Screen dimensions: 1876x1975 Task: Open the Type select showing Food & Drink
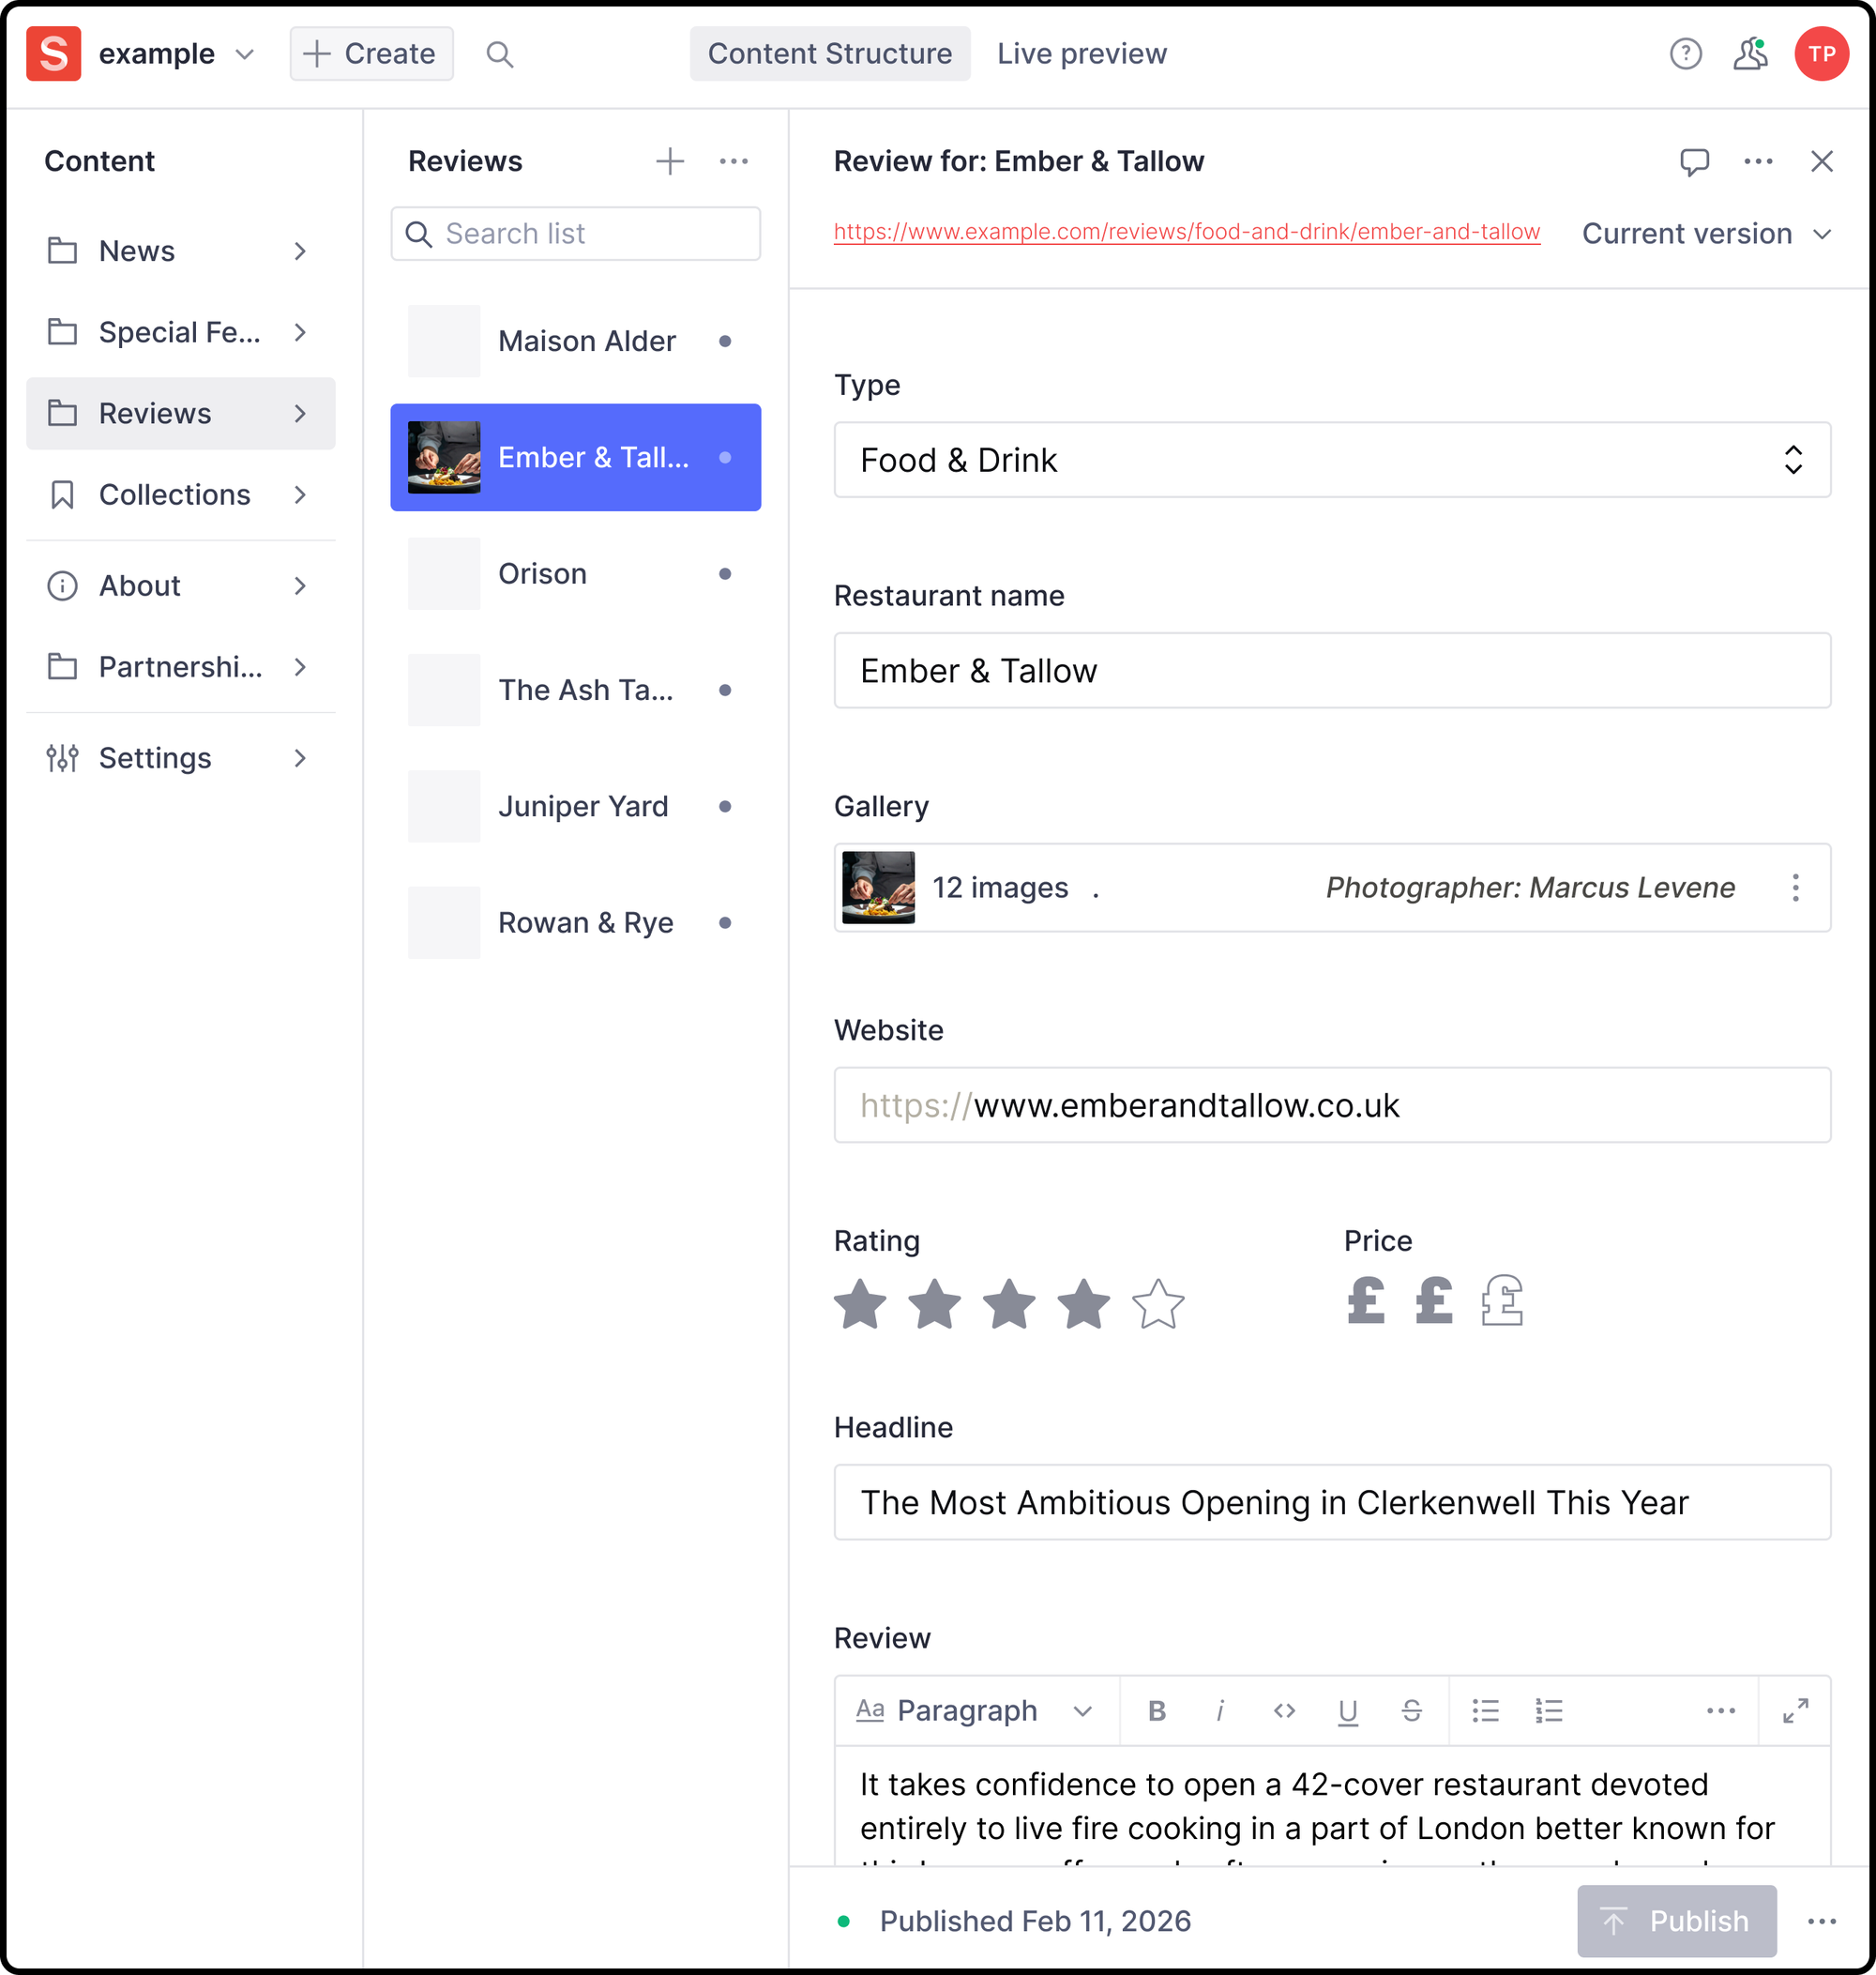[1332, 460]
